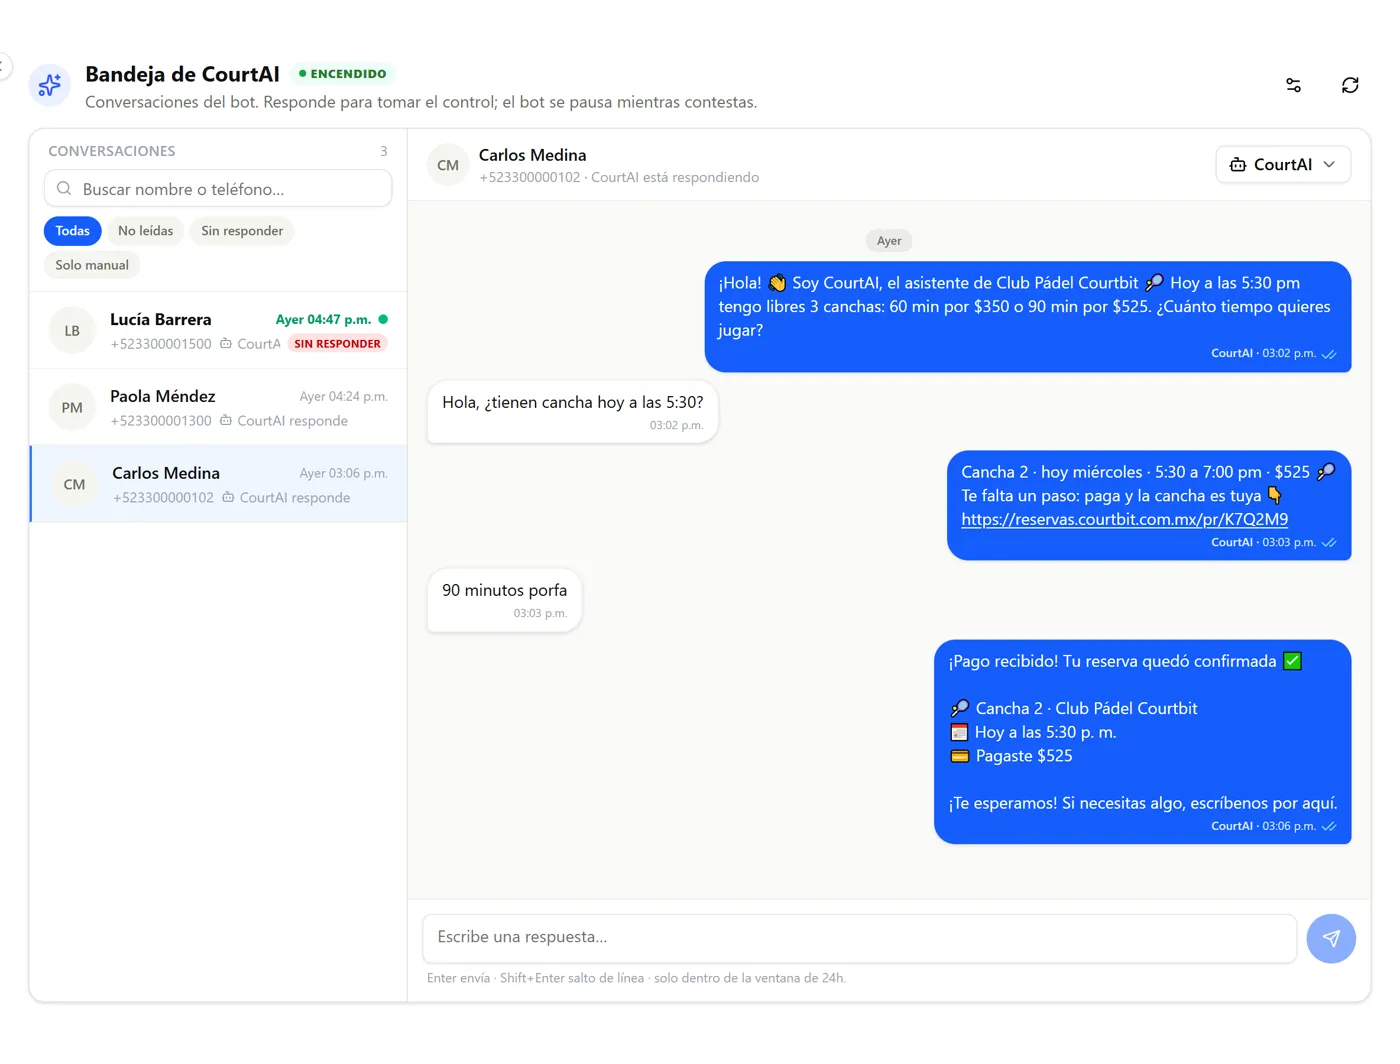Click the CourtAI sparkle logo icon
The width and height of the screenshot is (1400, 1064).
point(50,86)
